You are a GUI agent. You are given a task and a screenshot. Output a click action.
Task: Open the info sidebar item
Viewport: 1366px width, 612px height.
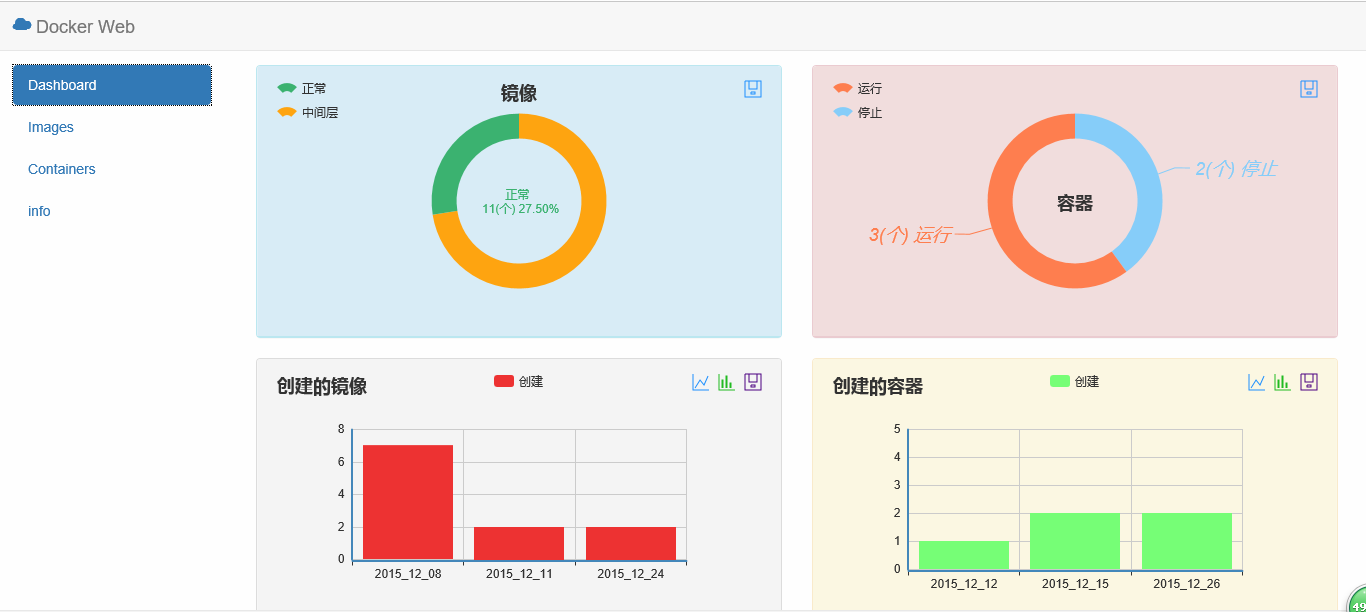coord(39,211)
